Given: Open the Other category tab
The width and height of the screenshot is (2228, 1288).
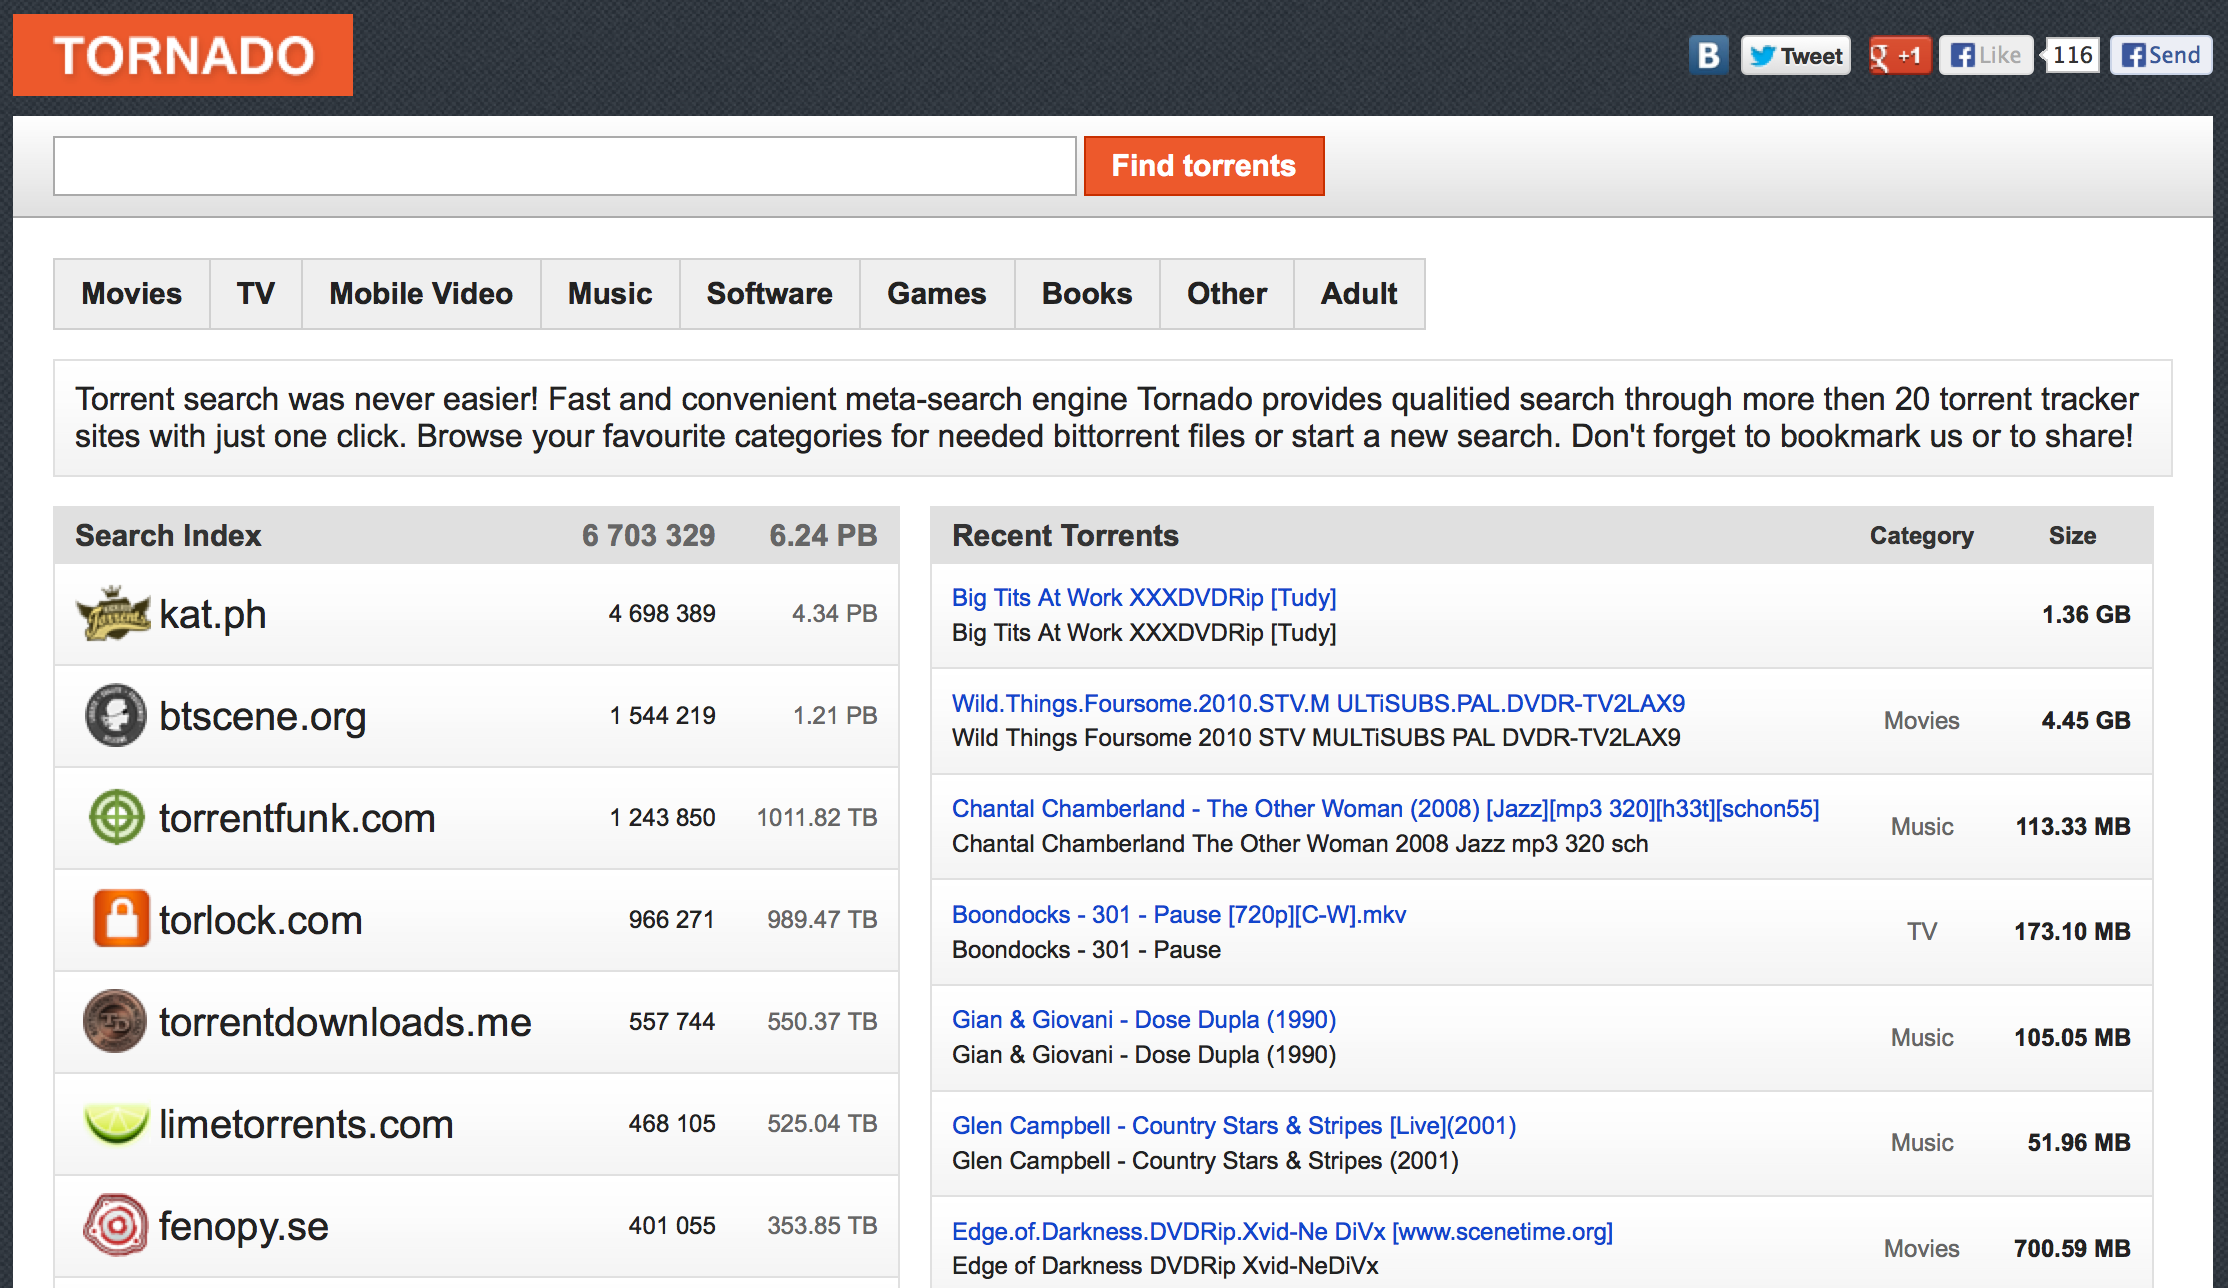Looking at the screenshot, I should click(x=1227, y=294).
